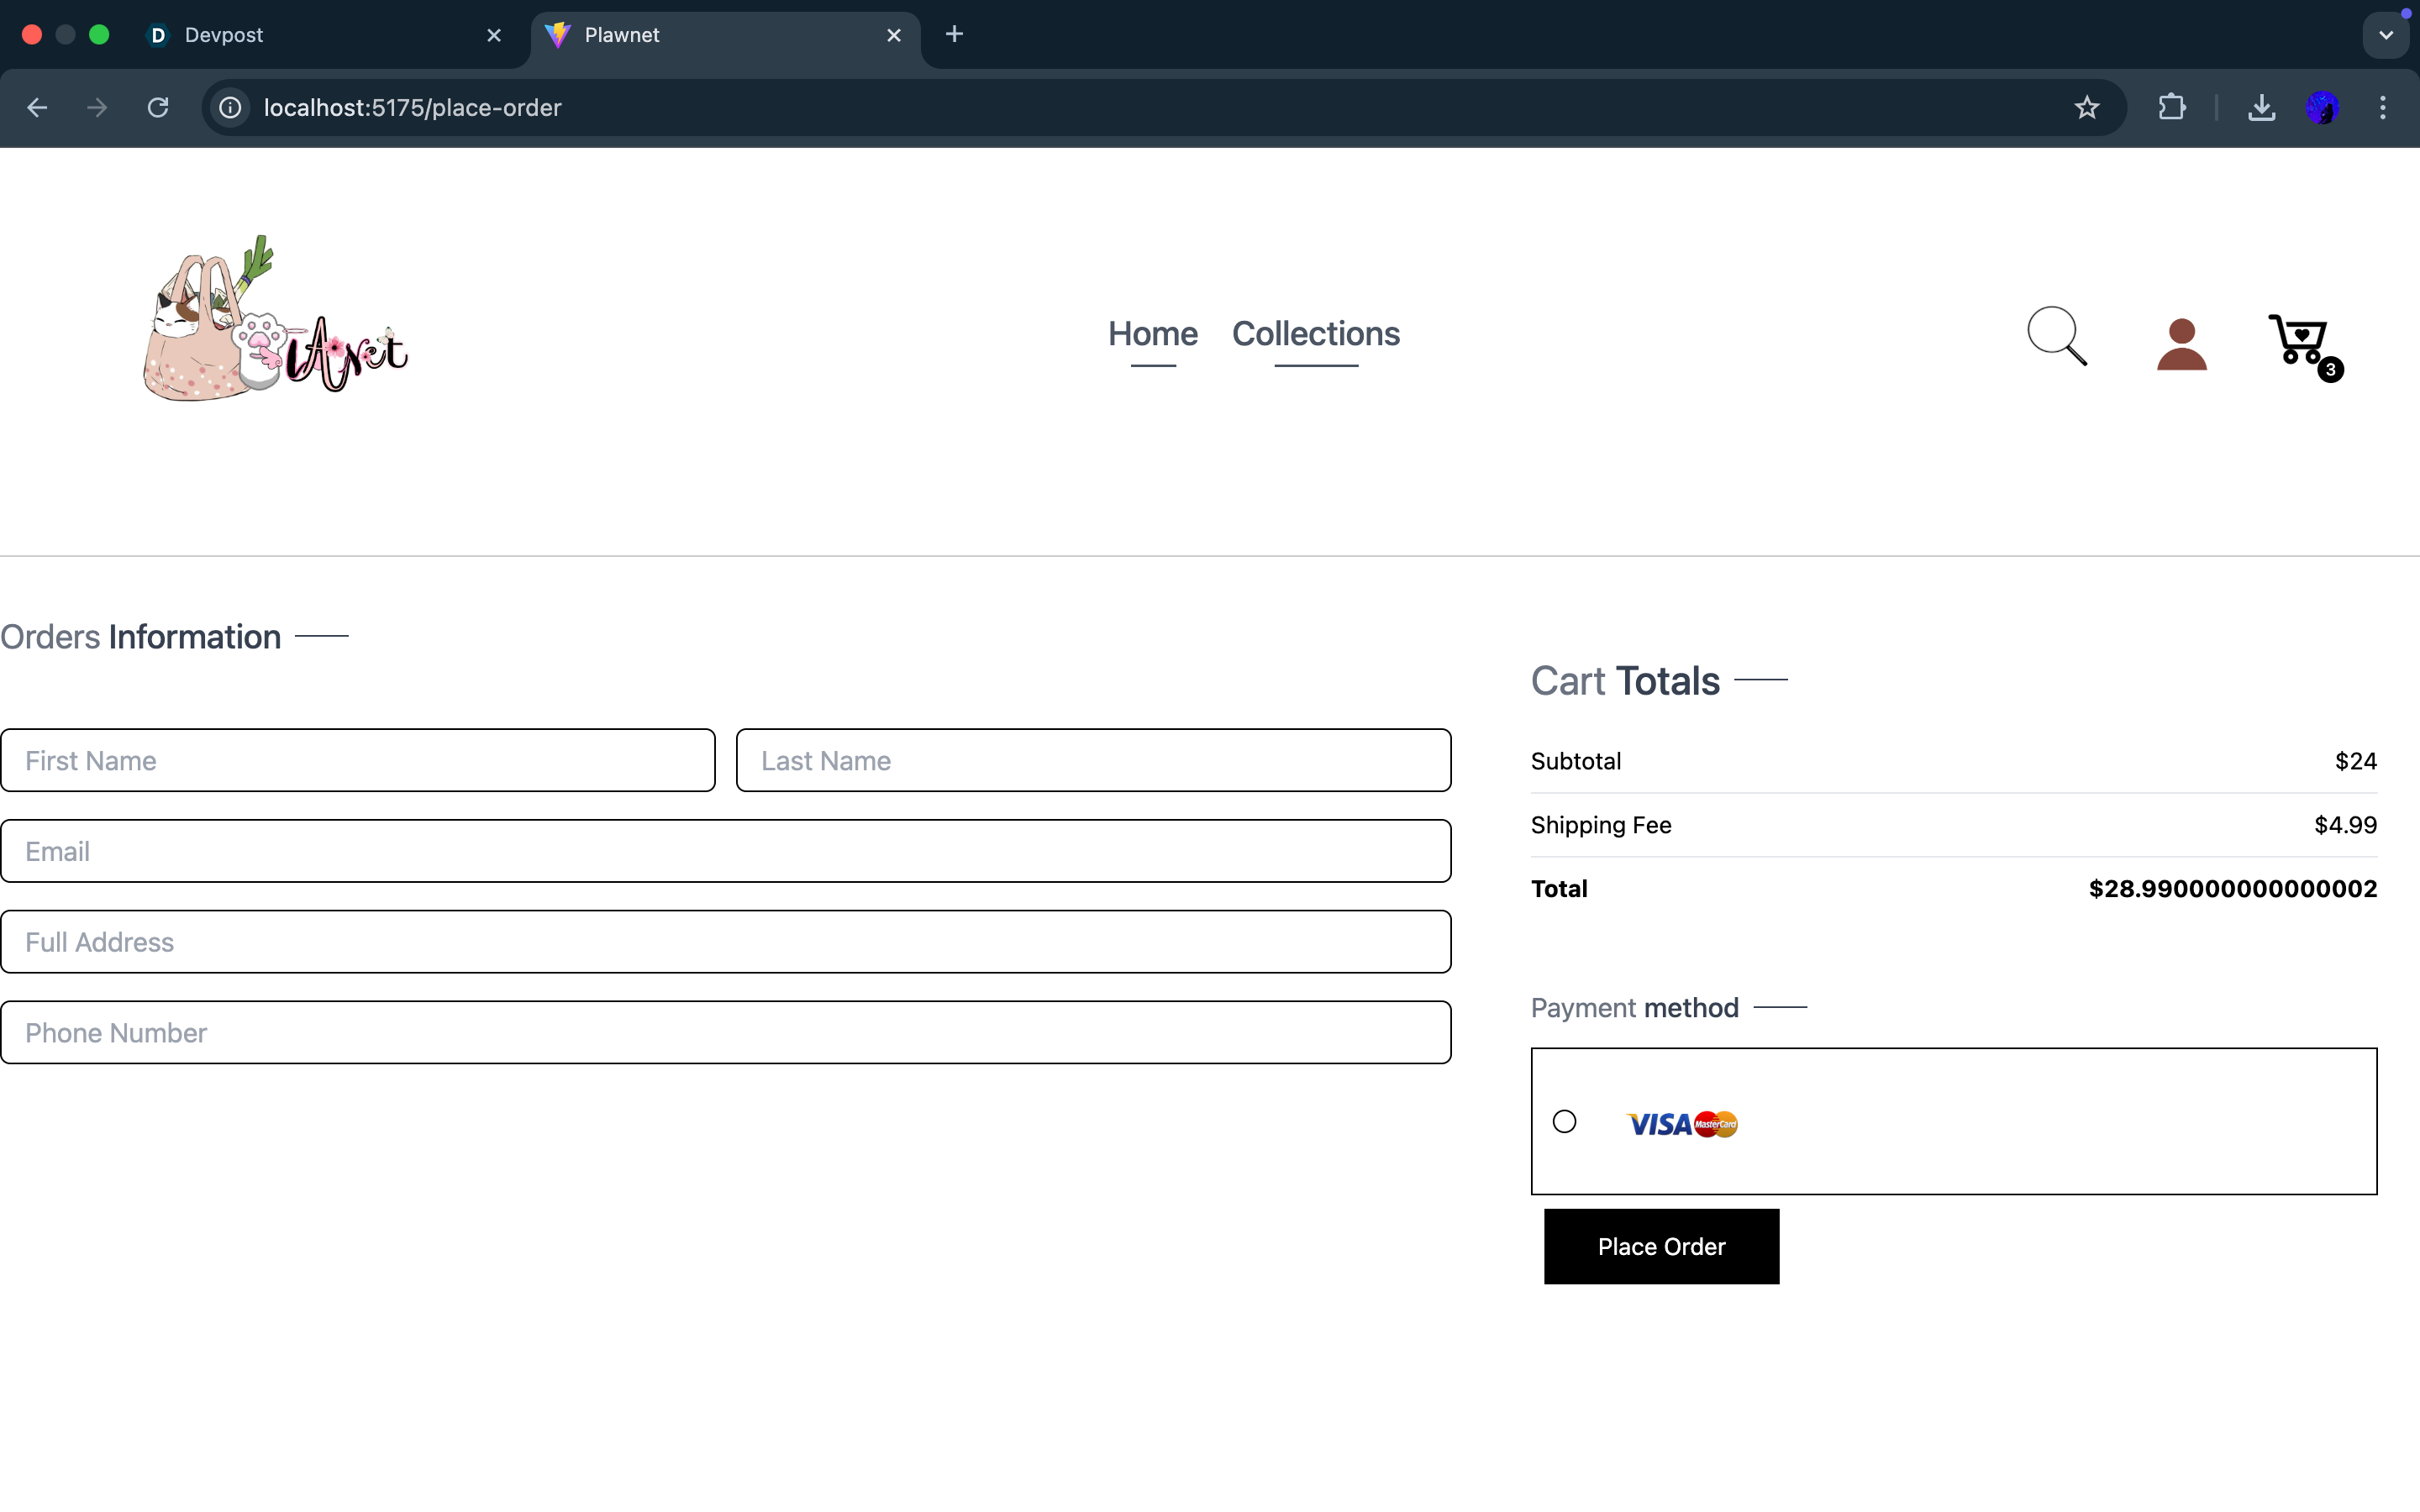Screen dimensions: 2420x1512
Task: Open the Collections nav link
Action: click(x=1315, y=334)
